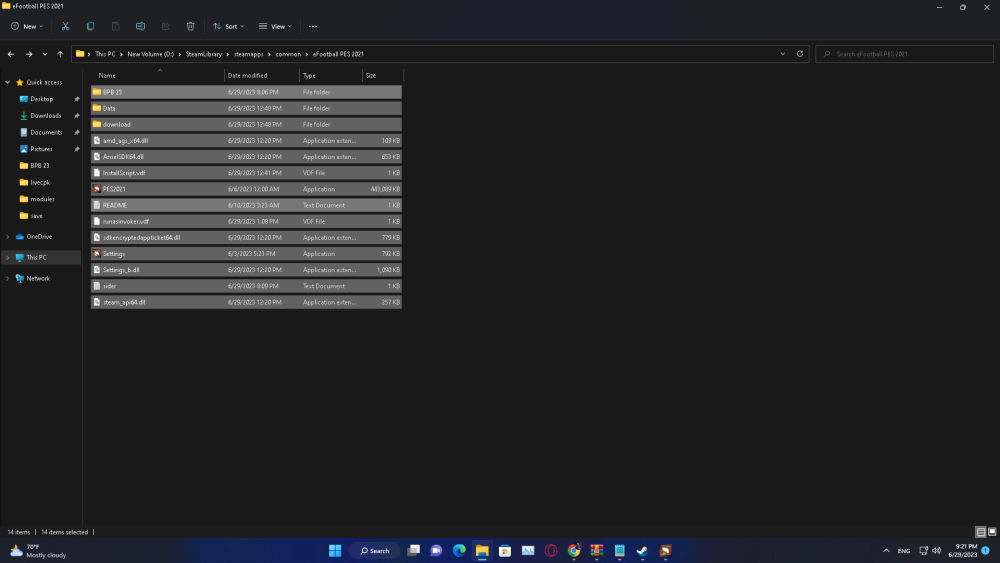Open the See more options menu
The width and height of the screenshot is (1000, 563).
pyautogui.click(x=313, y=26)
